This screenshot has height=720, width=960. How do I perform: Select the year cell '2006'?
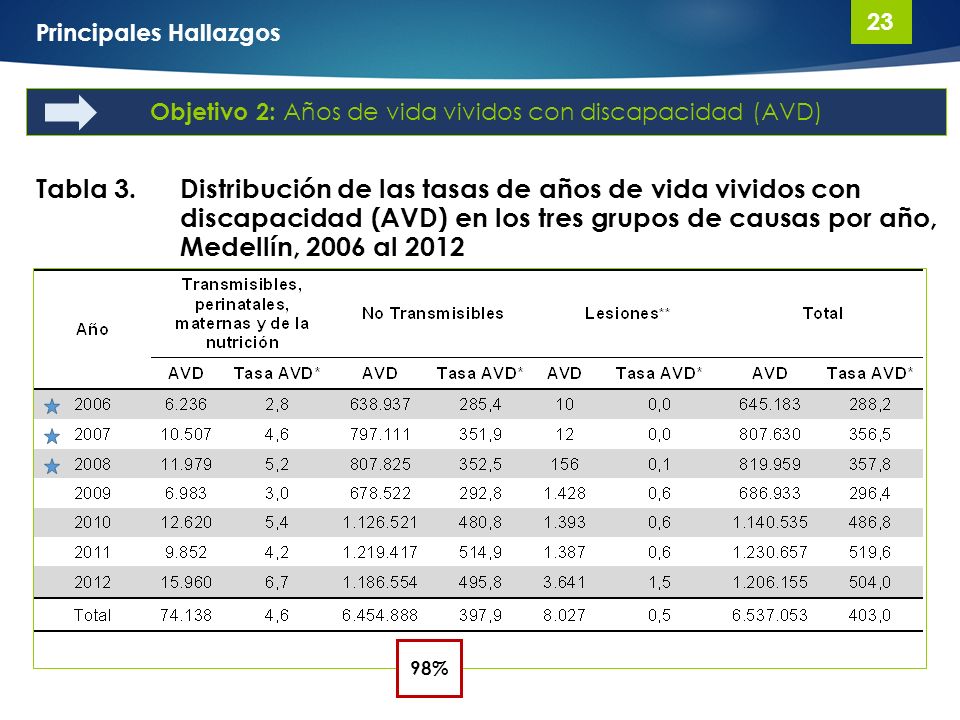pyautogui.click(x=92, y=405)
